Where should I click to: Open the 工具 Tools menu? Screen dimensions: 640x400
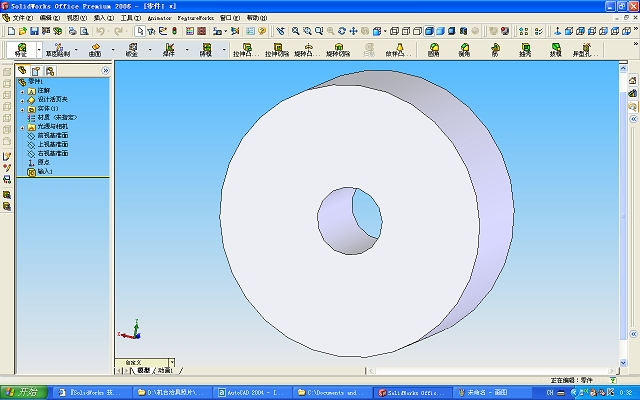(131, 18)
